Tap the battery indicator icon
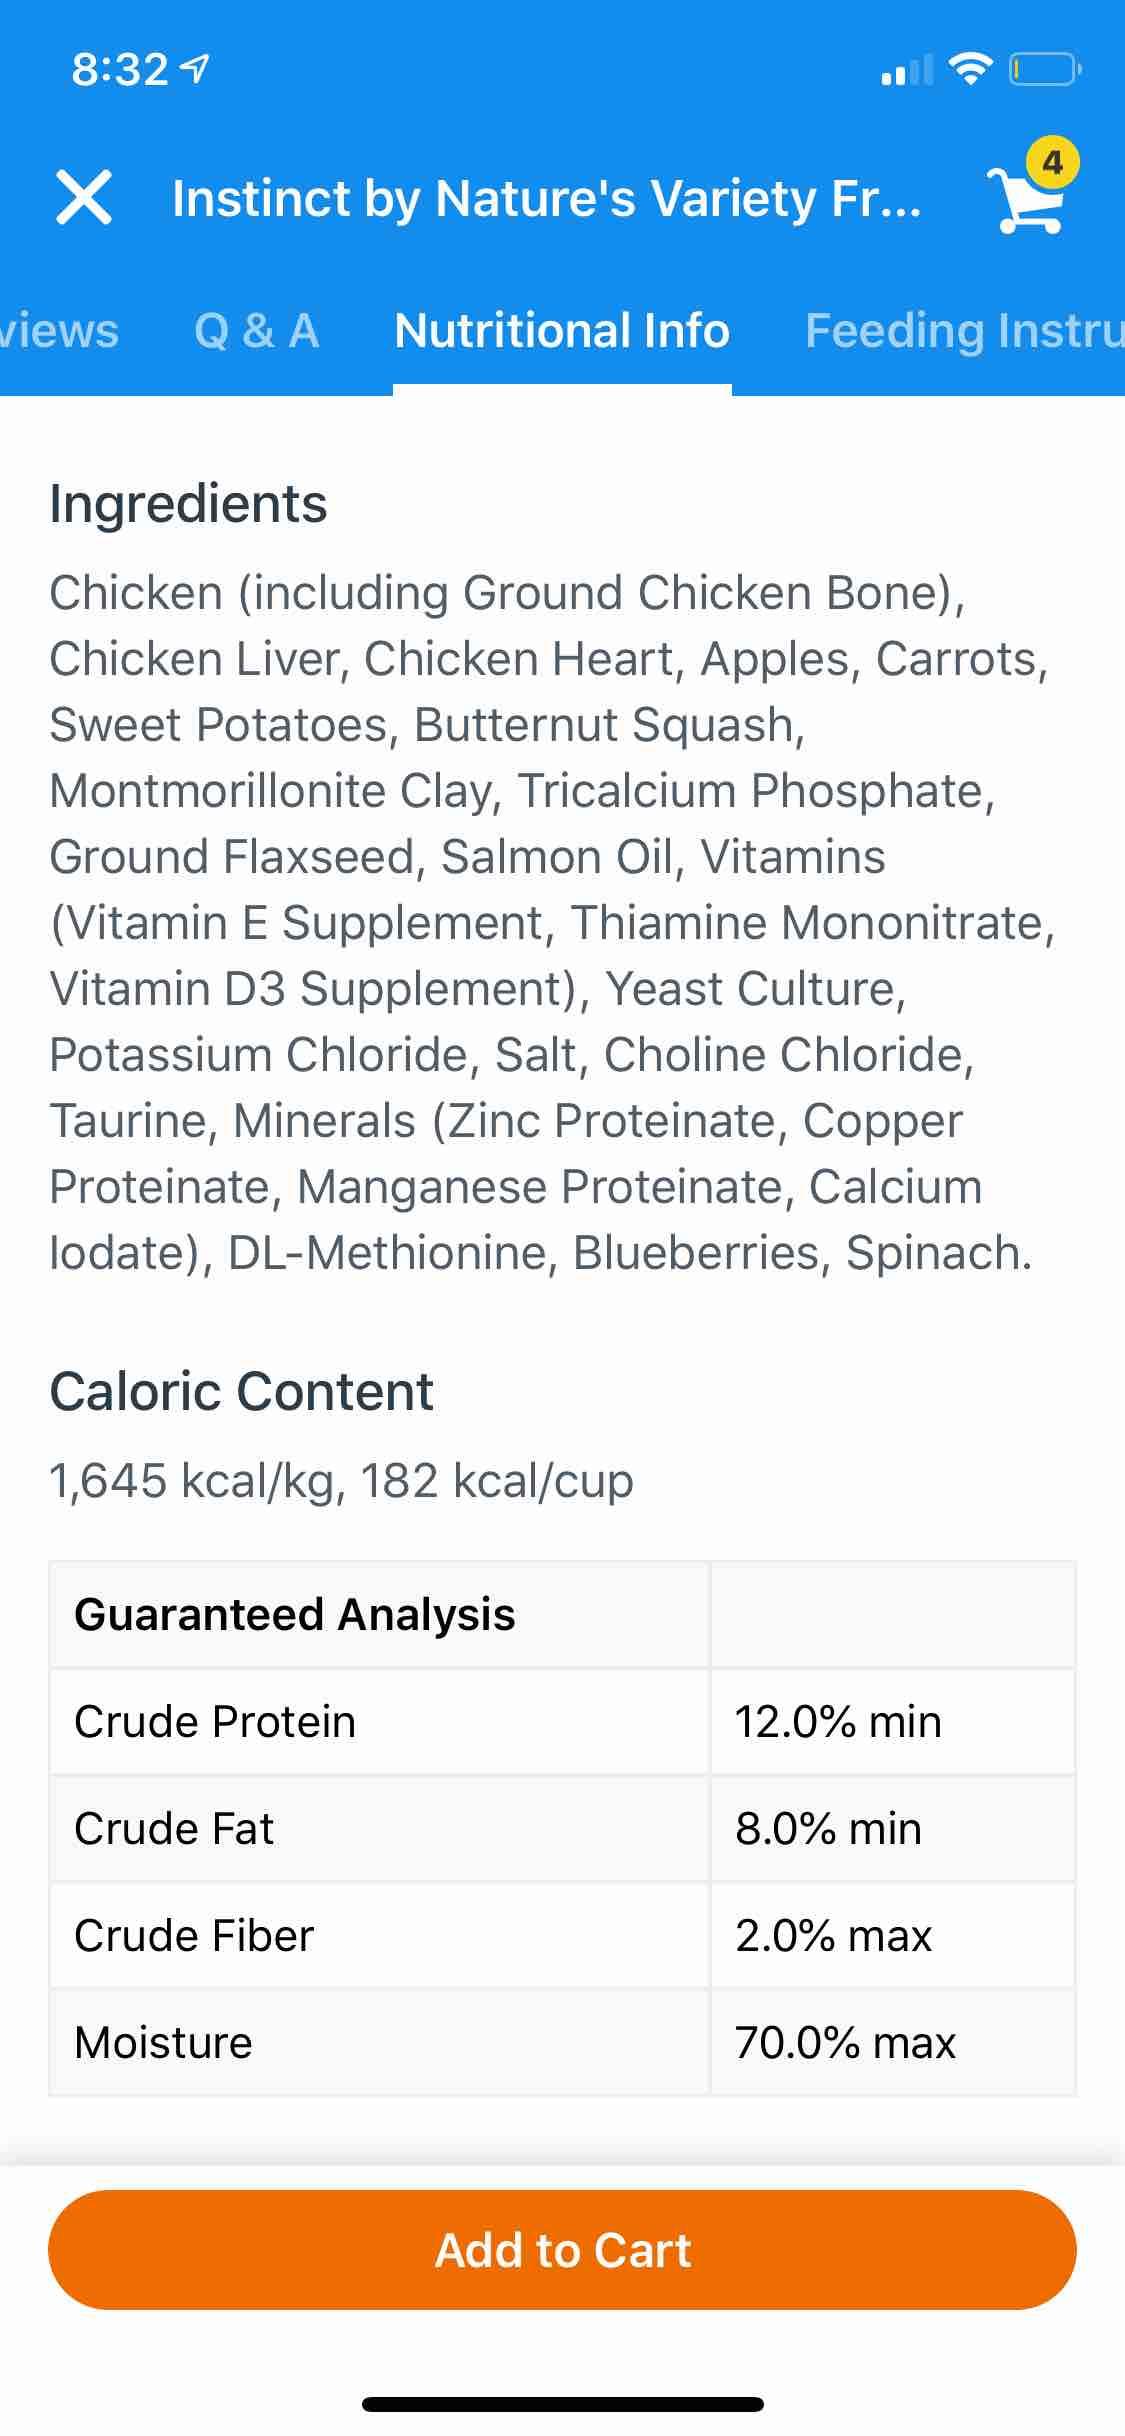The image size is (1125, 2436). tap(1043, 69)
